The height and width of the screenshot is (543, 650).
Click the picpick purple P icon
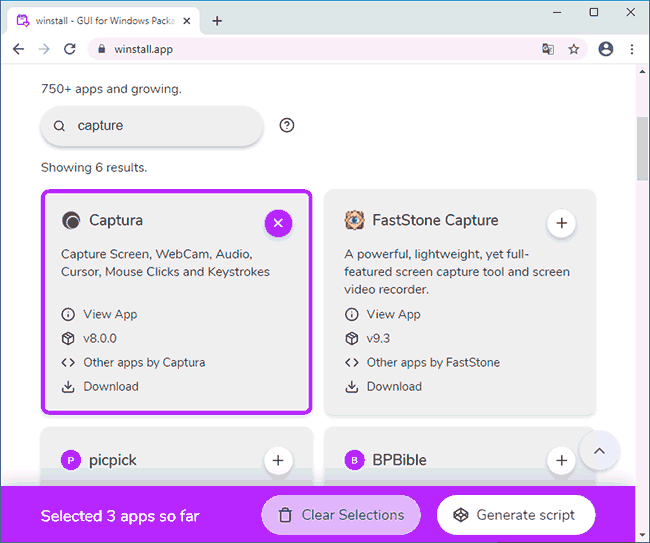pyautogui.click(x=71, y=460)
